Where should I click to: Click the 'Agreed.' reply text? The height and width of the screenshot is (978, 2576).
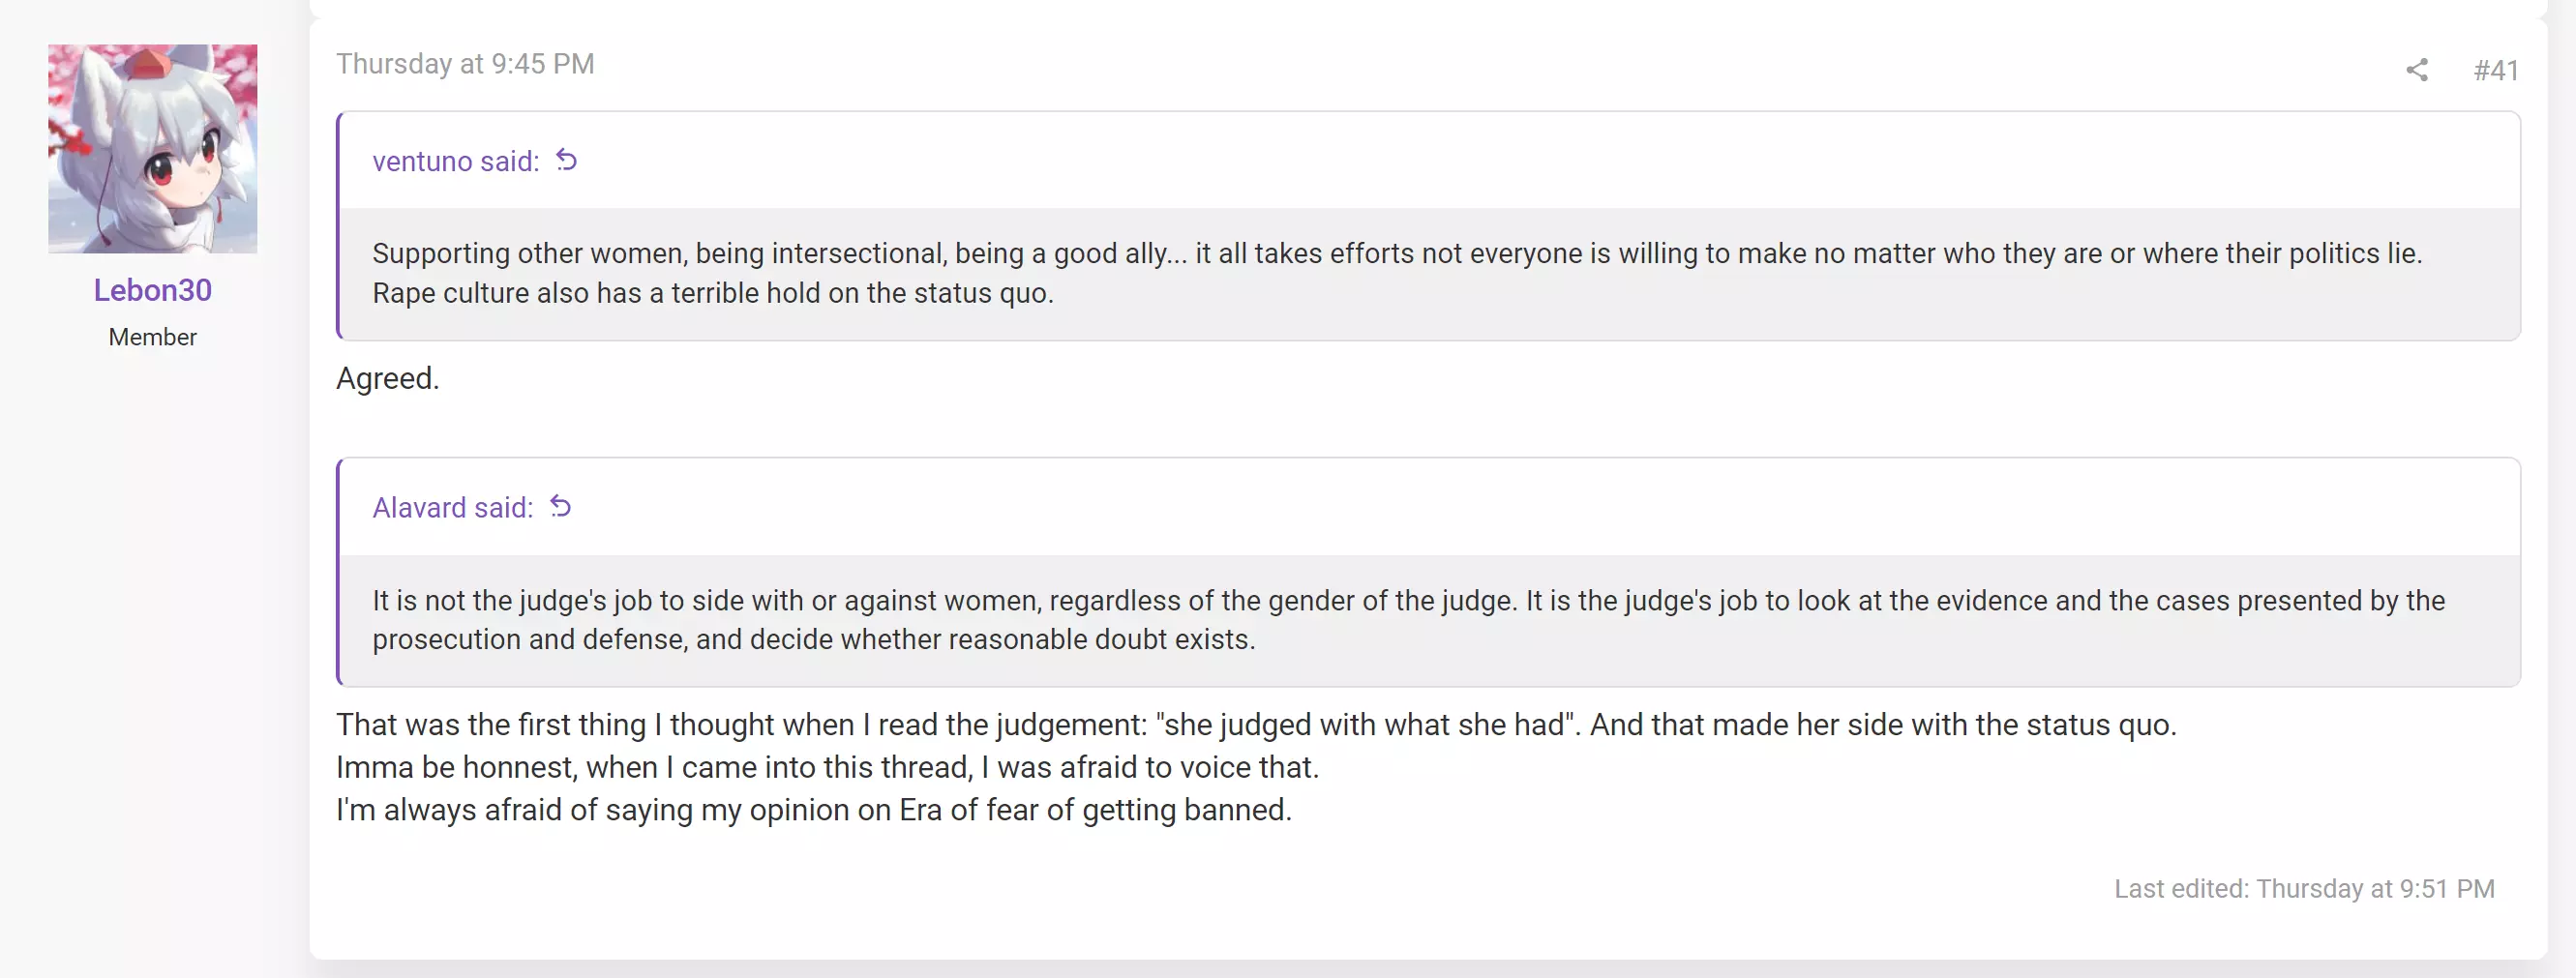388,378
